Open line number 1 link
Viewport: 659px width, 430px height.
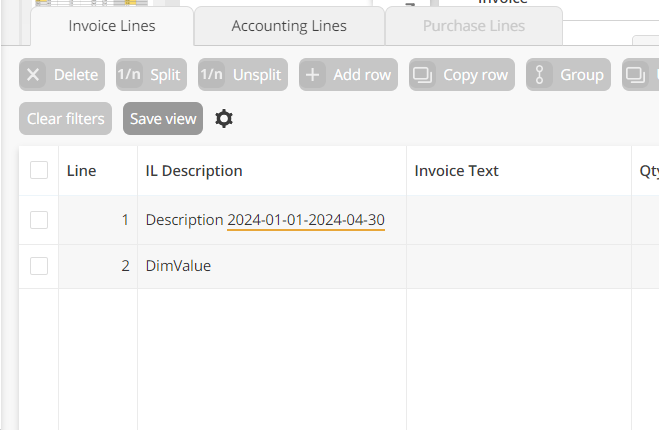point(125,220)
